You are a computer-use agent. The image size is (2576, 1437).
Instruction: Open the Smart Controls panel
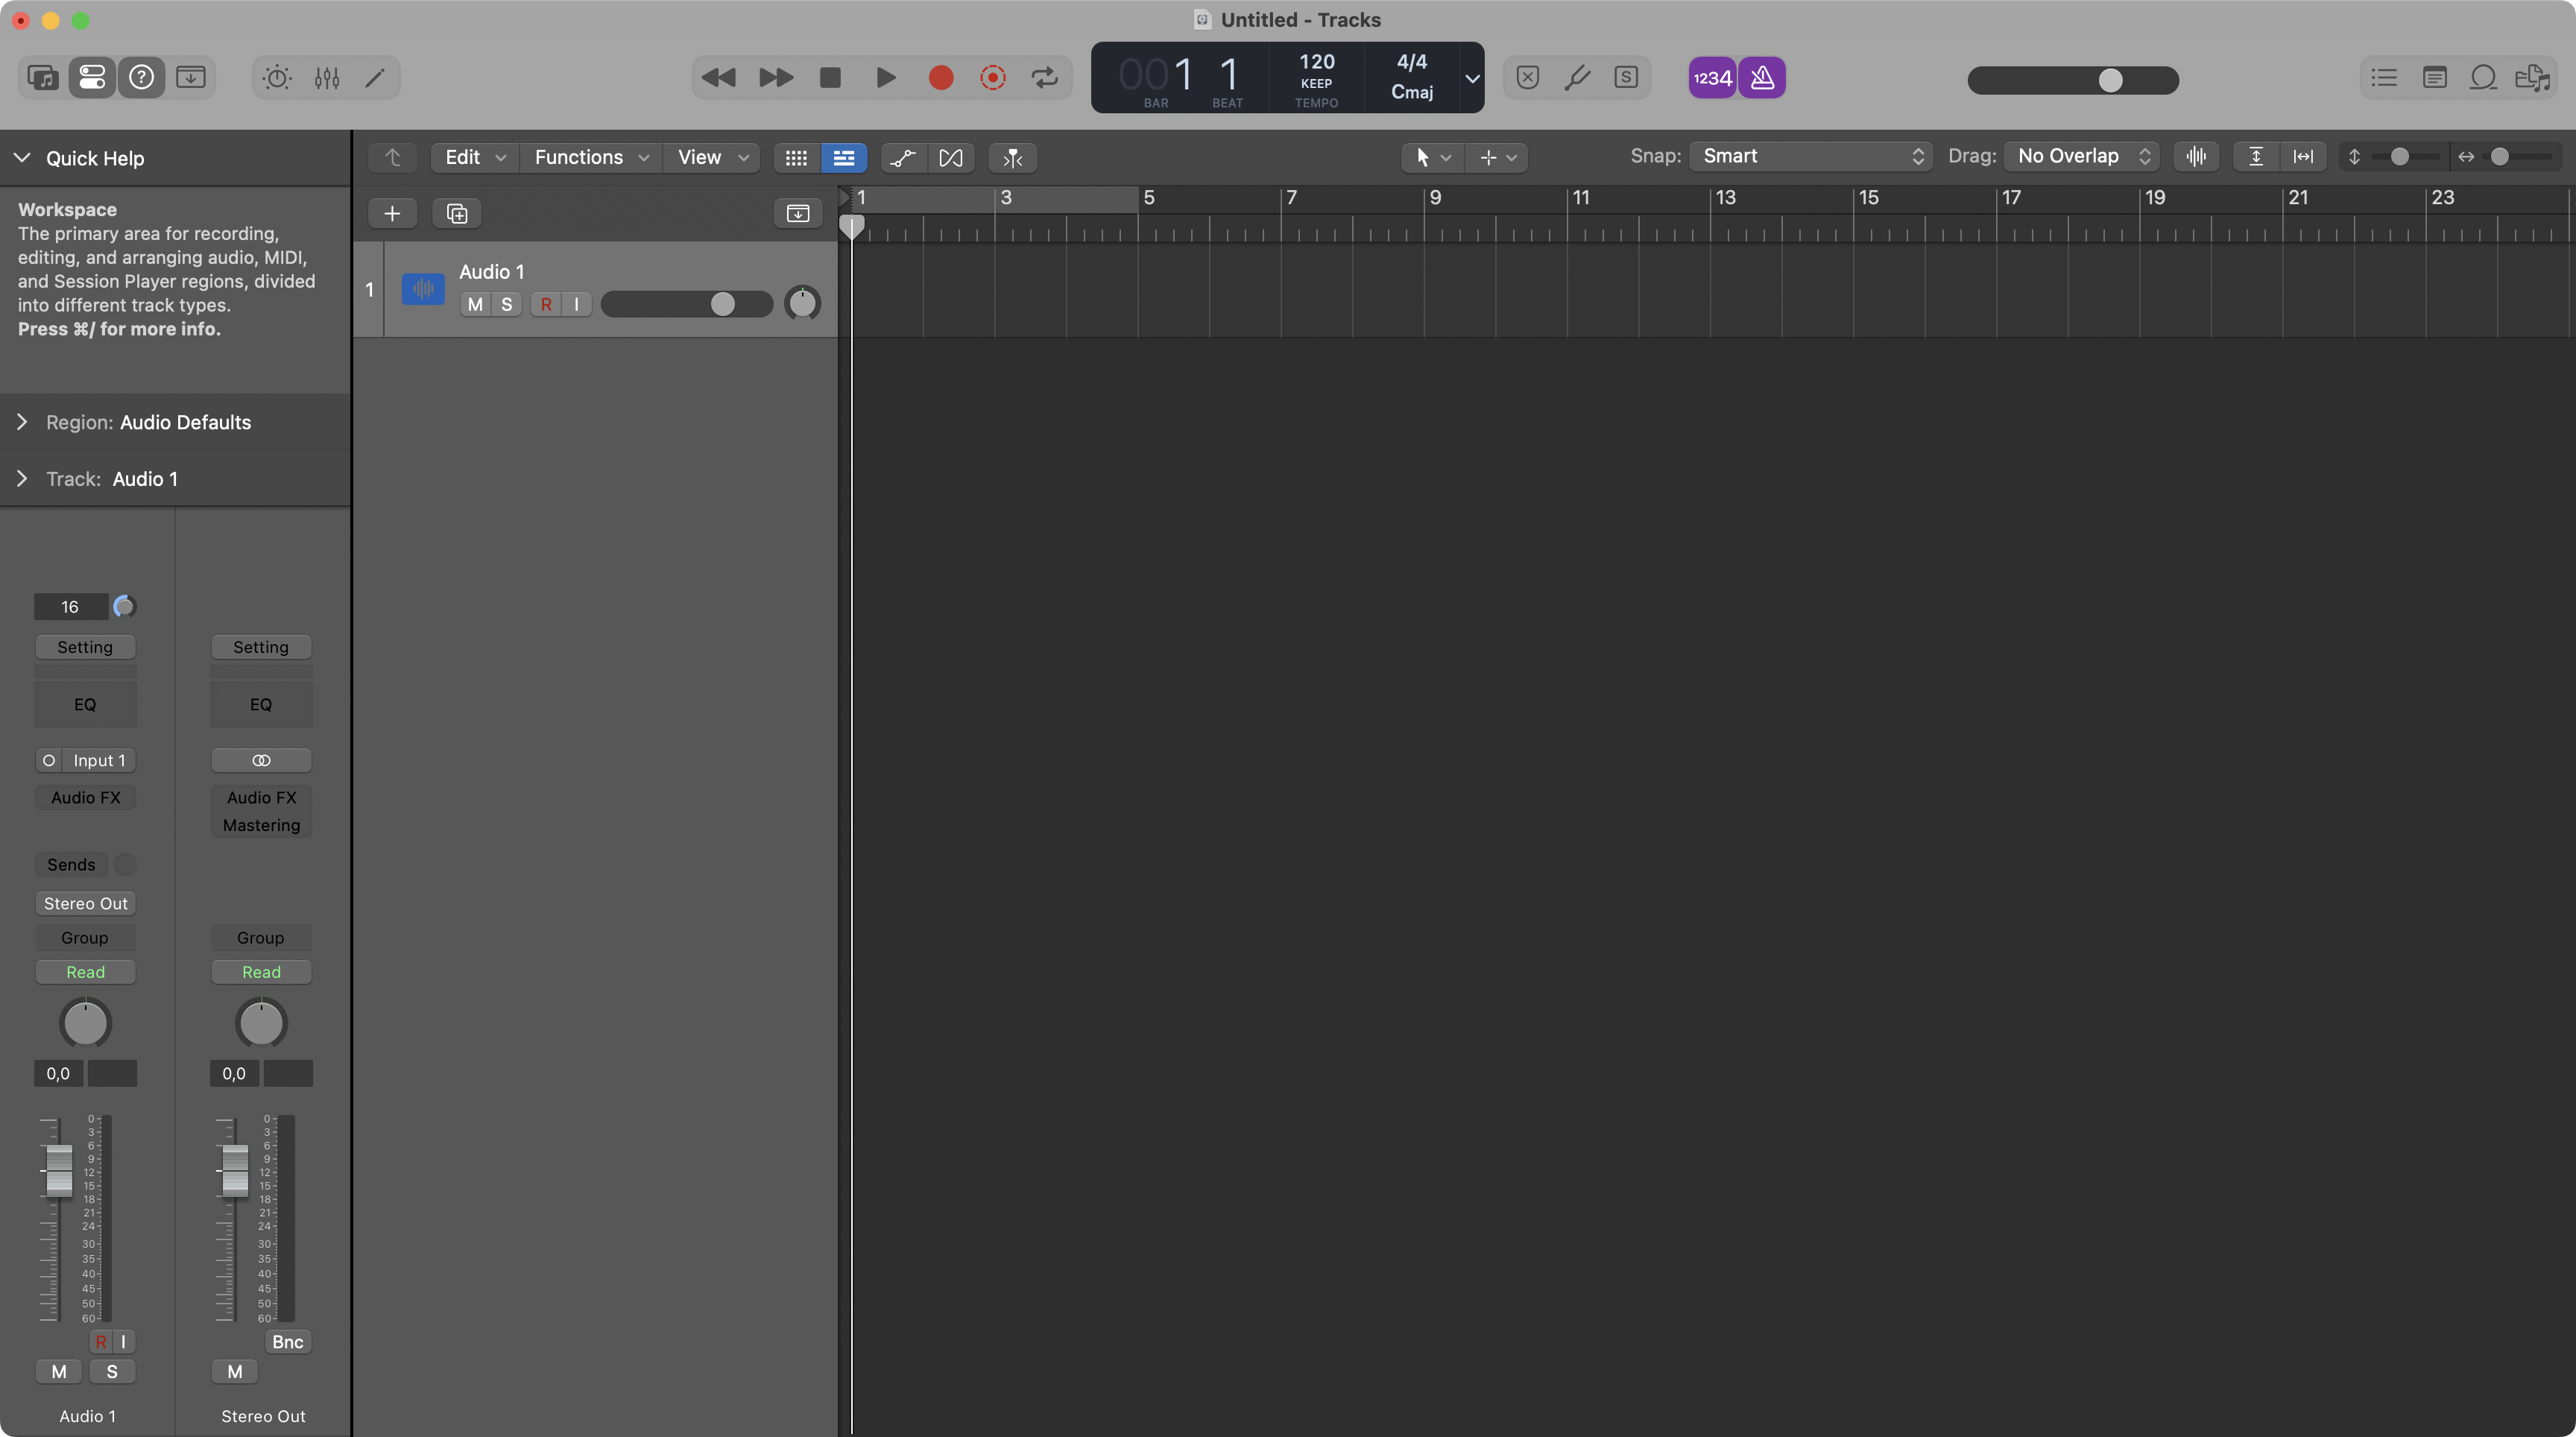(x=277, y=78)
